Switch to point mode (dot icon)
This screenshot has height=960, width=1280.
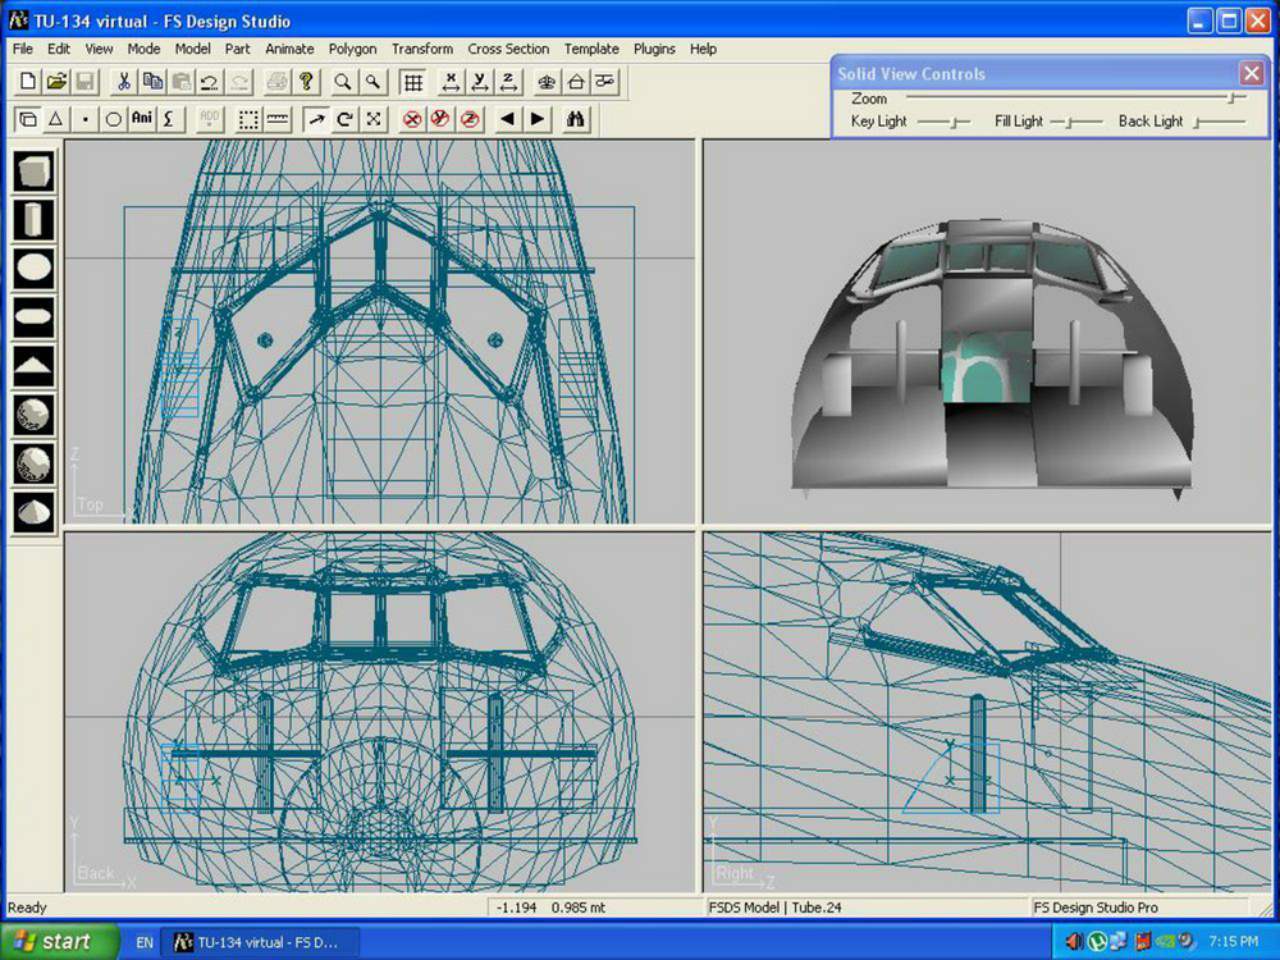coord(85,119)
